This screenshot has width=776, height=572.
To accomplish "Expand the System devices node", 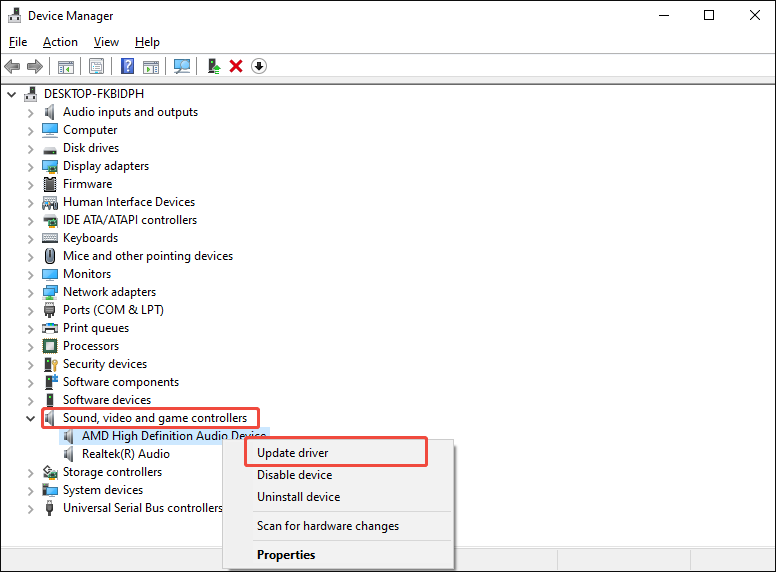I will (31, 491).
